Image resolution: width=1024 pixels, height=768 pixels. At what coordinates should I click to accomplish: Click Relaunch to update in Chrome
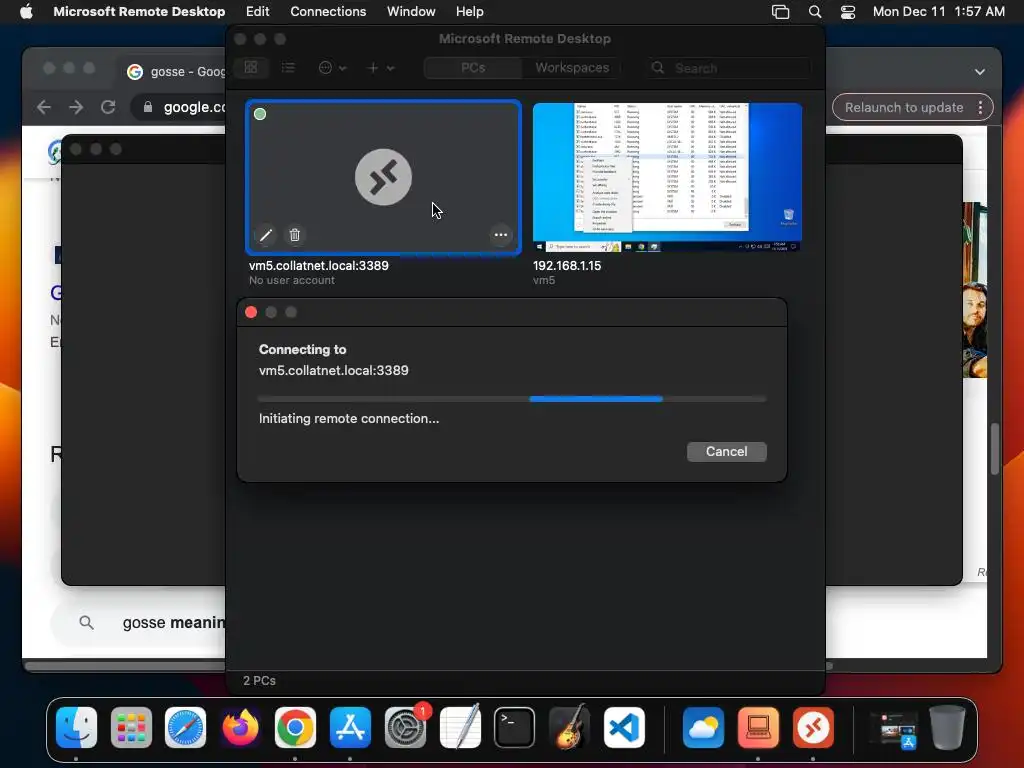tap(904, 108)
